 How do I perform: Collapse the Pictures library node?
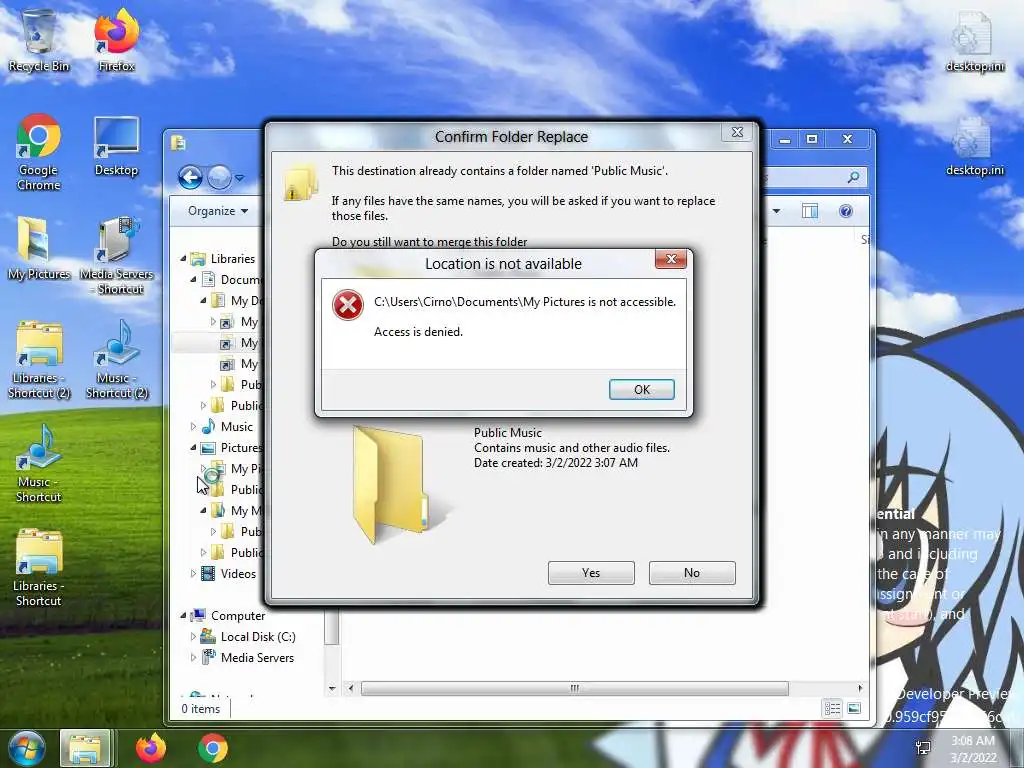click(193, 447)
